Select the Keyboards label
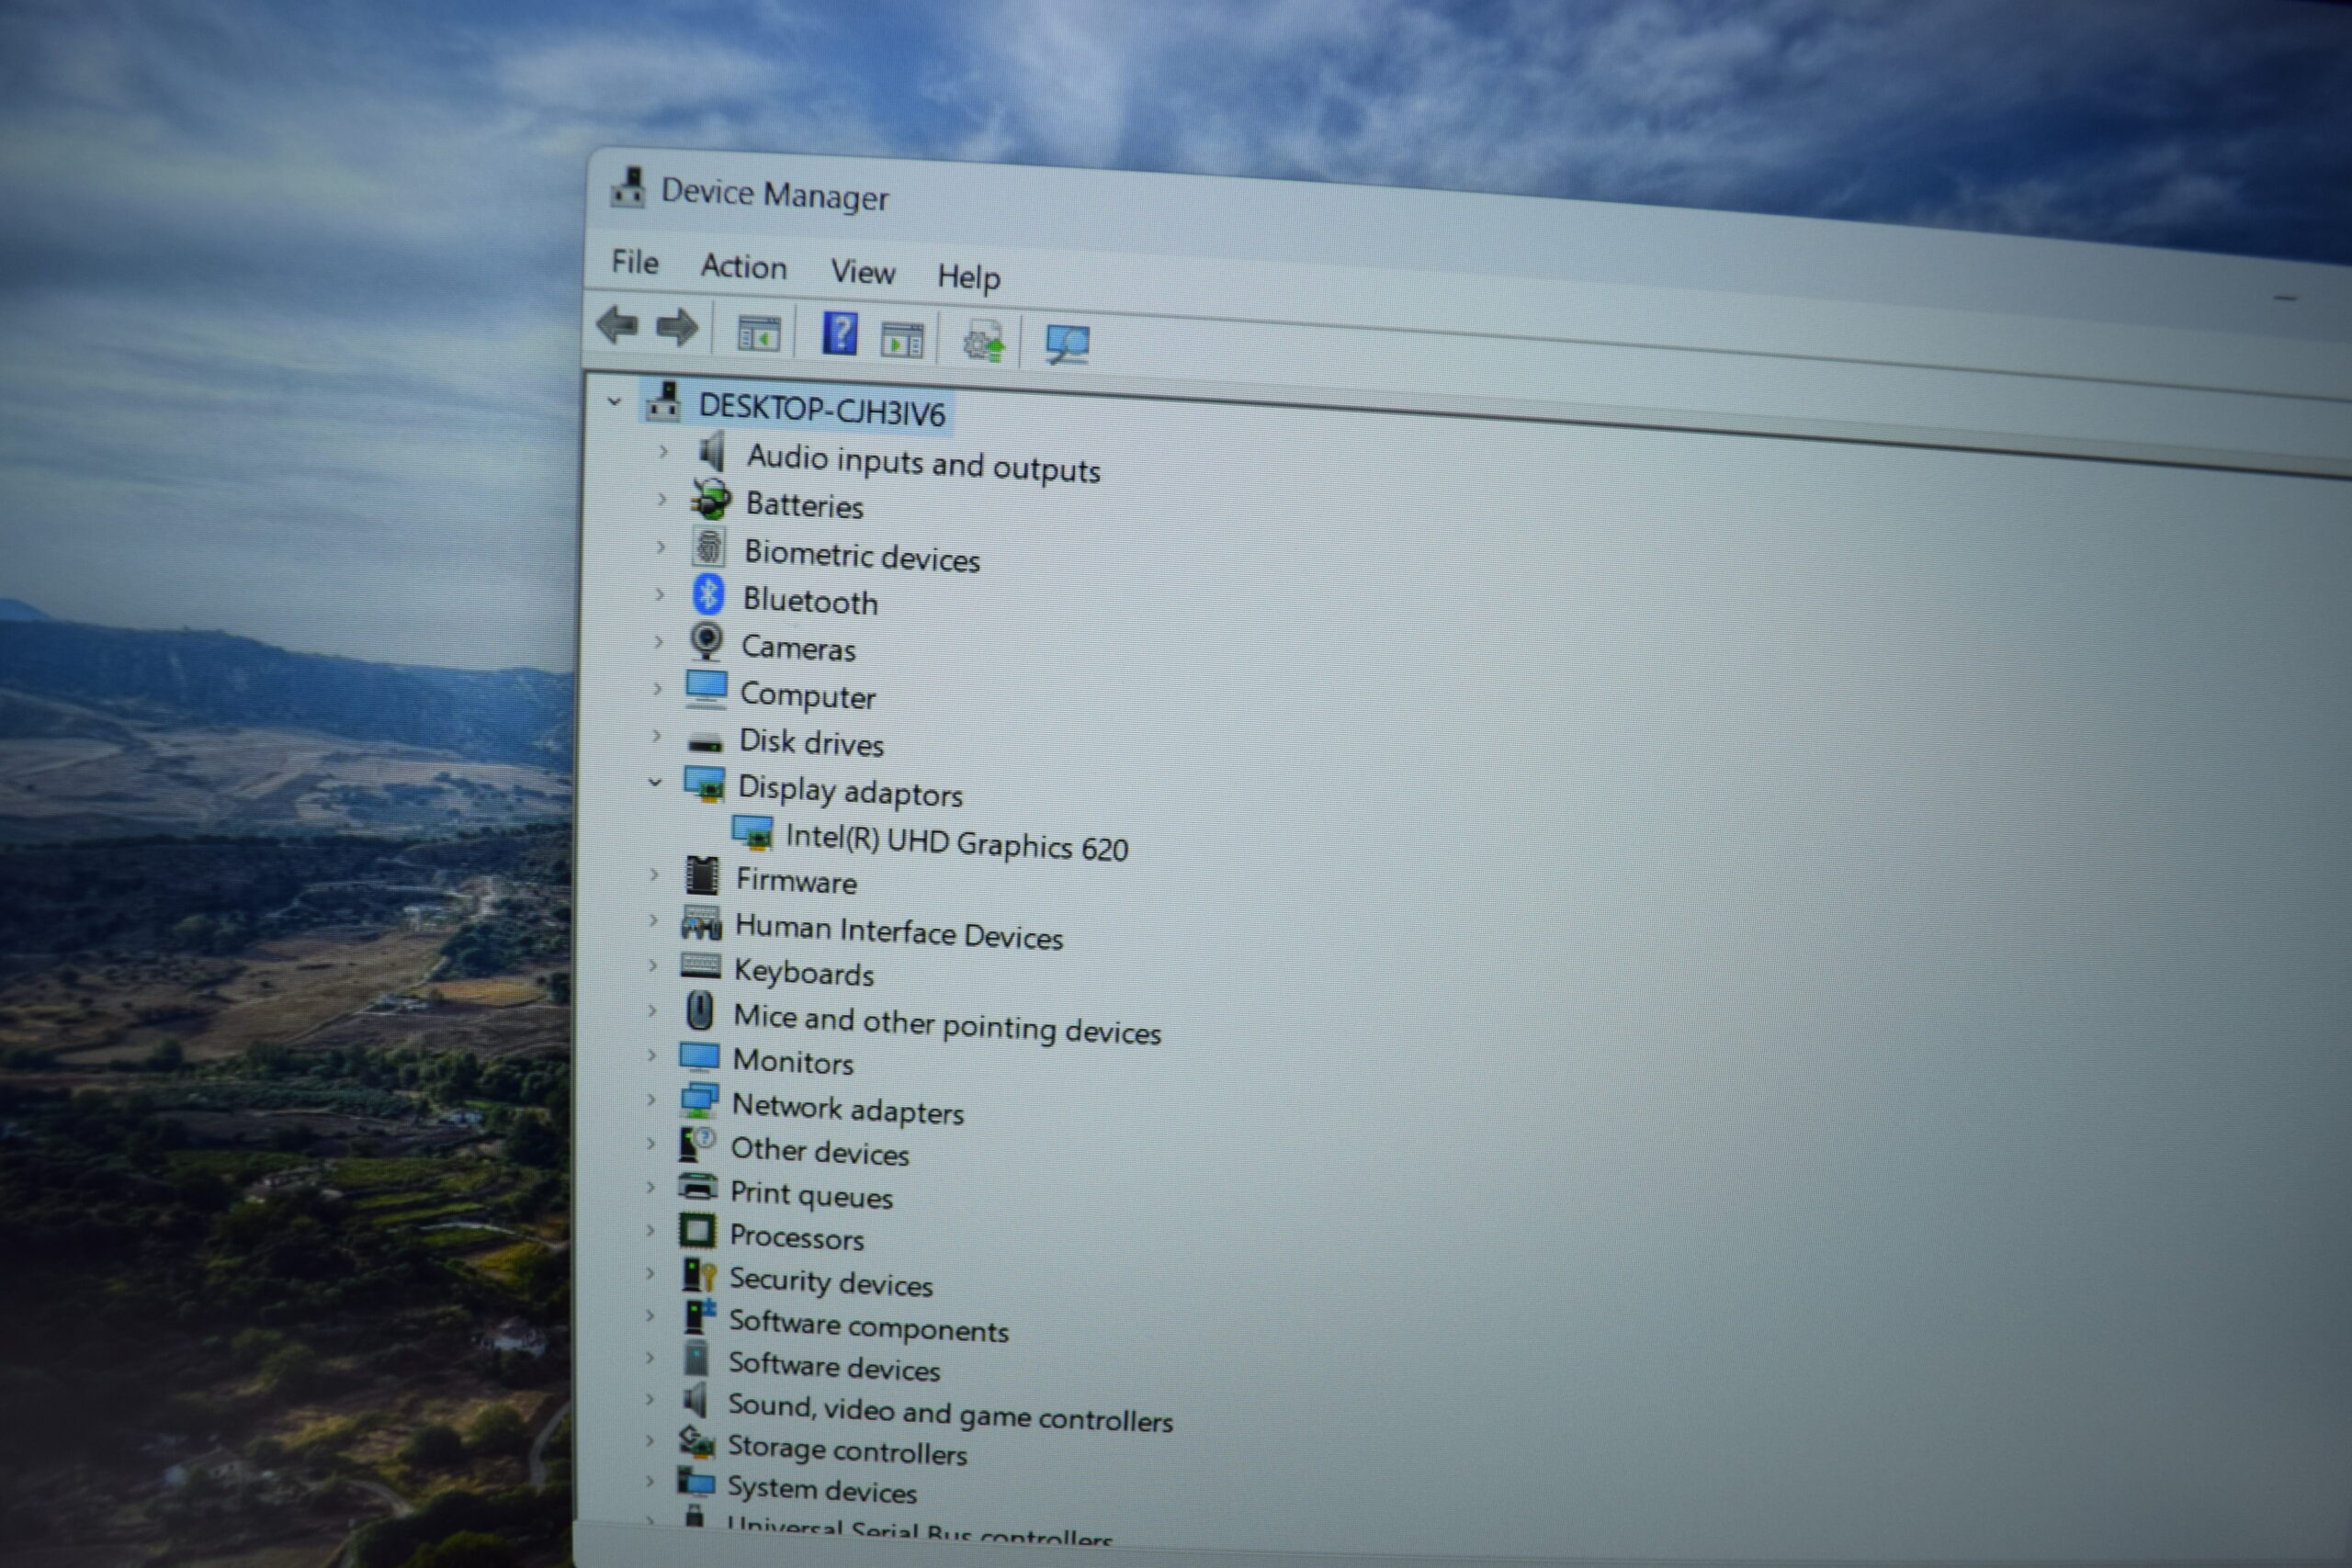This screenshot has height=1568, width=2352. pyautogui.click(x=804, y=973)
